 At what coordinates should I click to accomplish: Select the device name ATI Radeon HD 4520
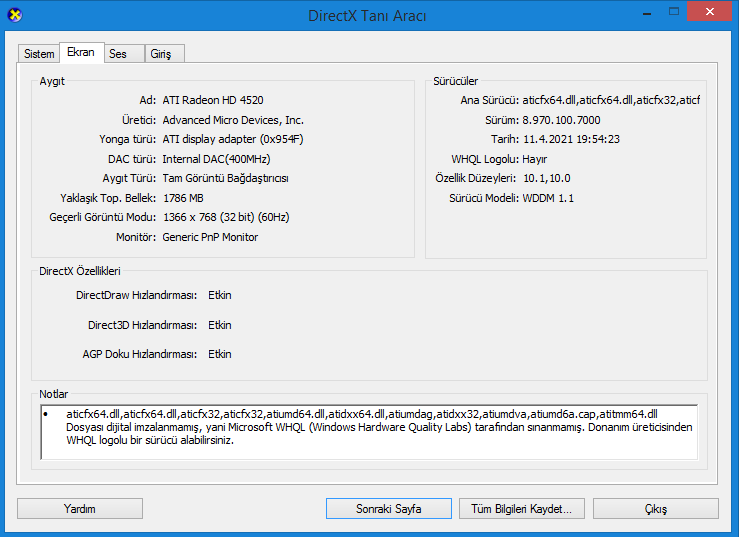pos(213,100)
